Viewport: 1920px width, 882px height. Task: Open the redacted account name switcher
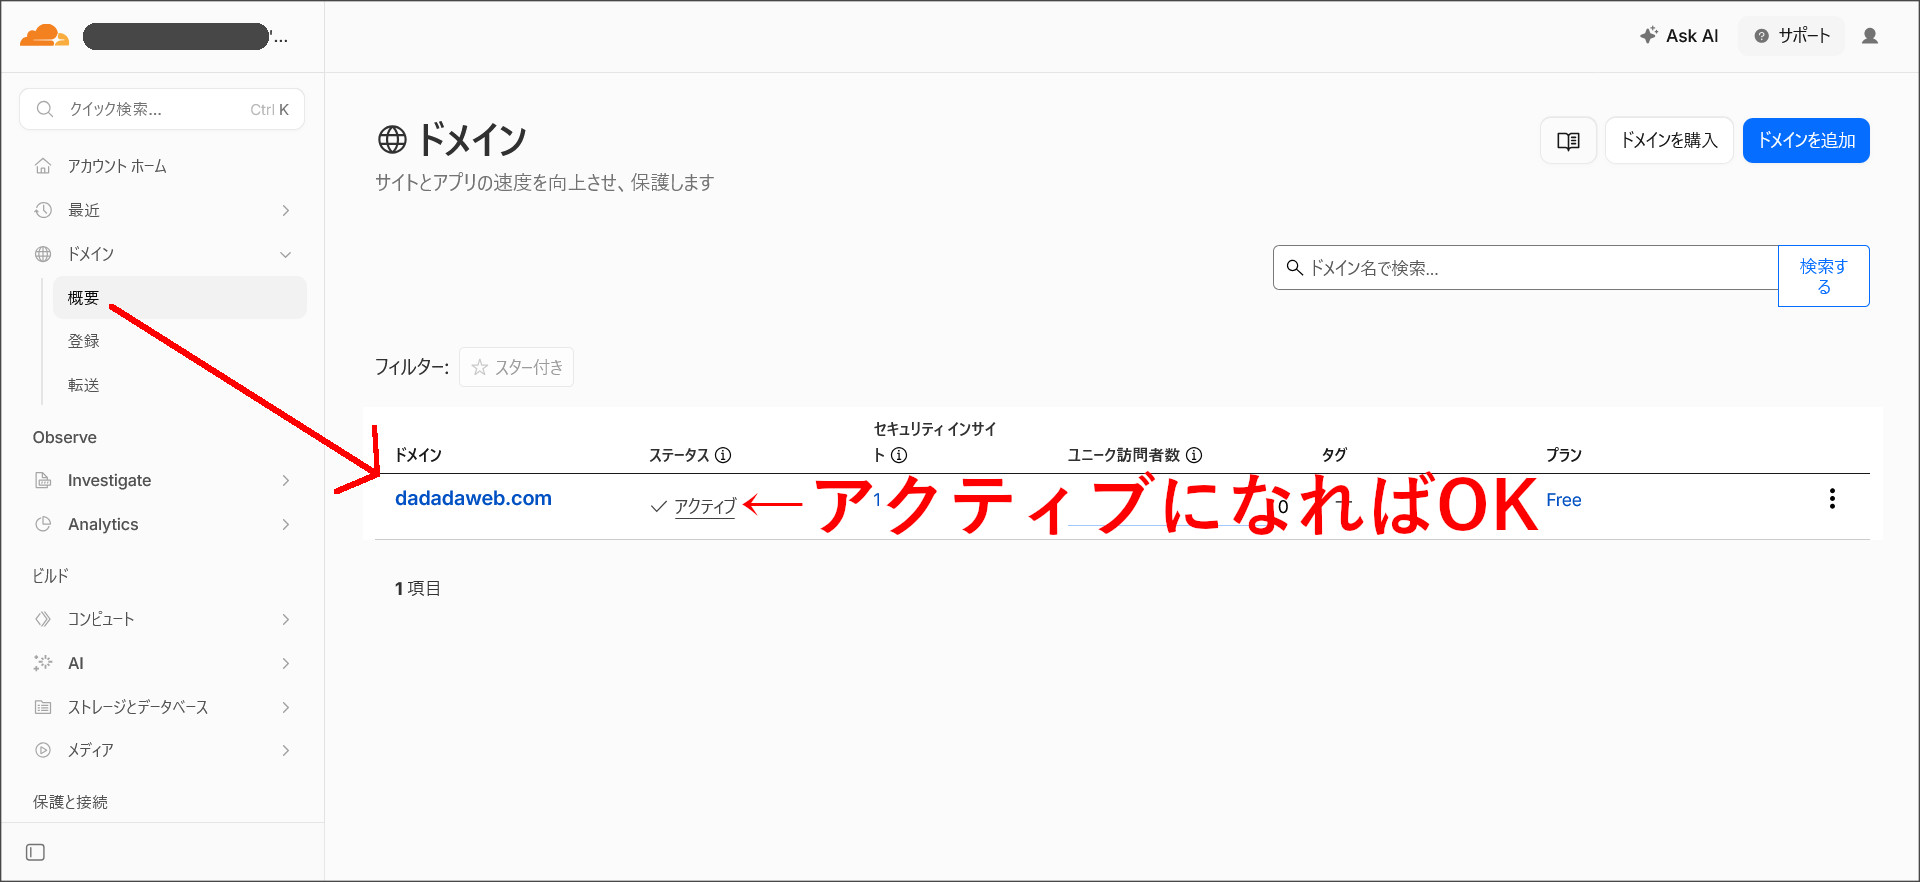click(185, 37)
